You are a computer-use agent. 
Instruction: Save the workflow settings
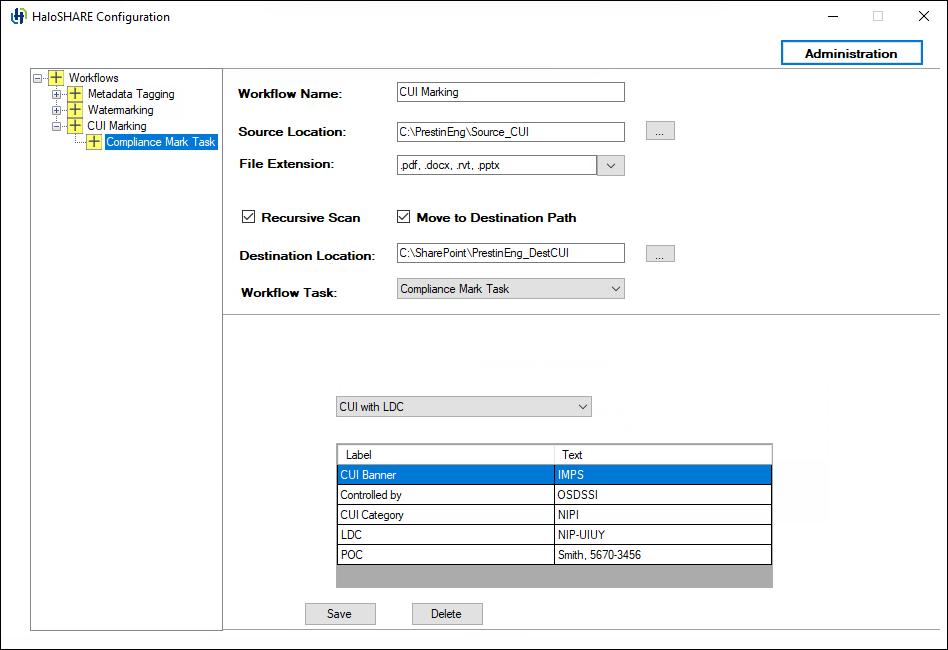click(x=341, y=613)
